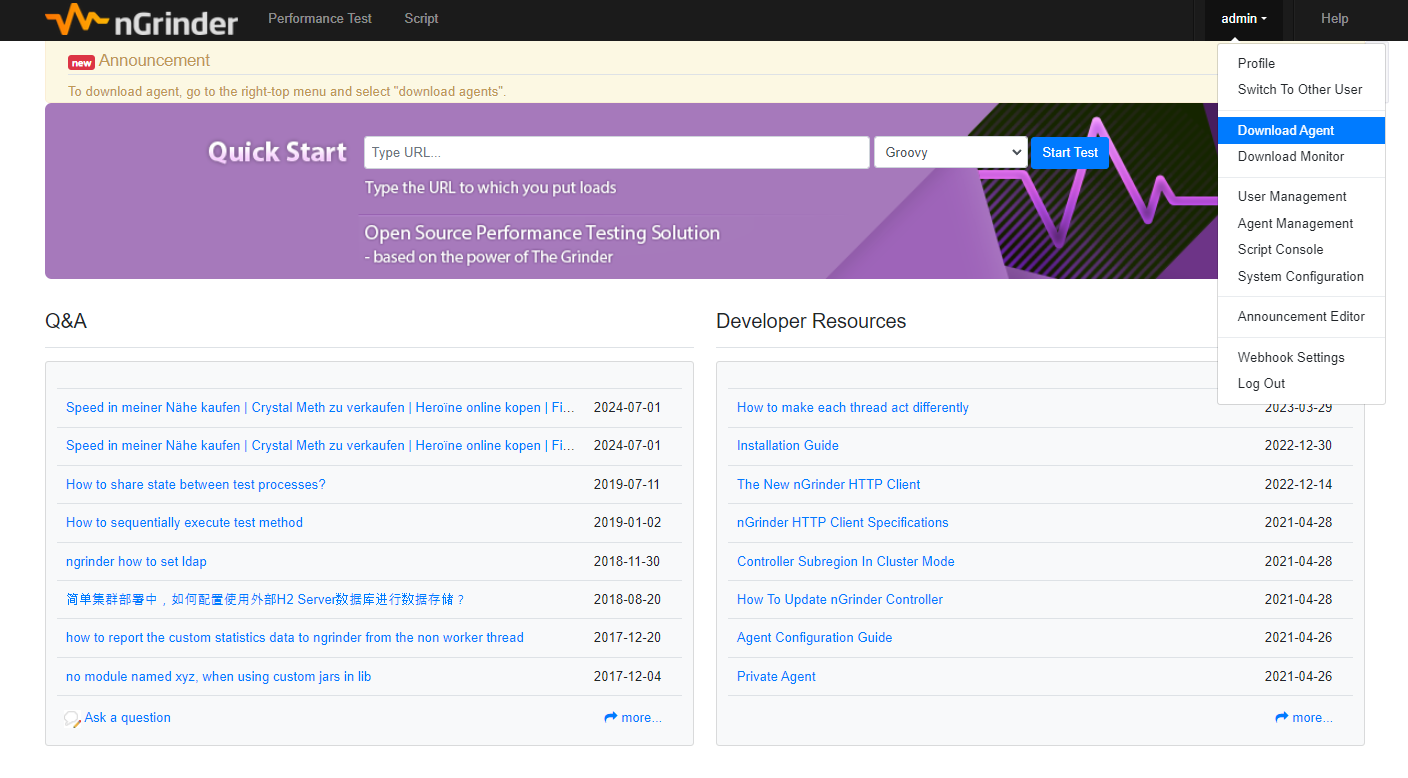1408x778 pixels.
Task: Open the Performance Test tab
Action: coord(320,18)
